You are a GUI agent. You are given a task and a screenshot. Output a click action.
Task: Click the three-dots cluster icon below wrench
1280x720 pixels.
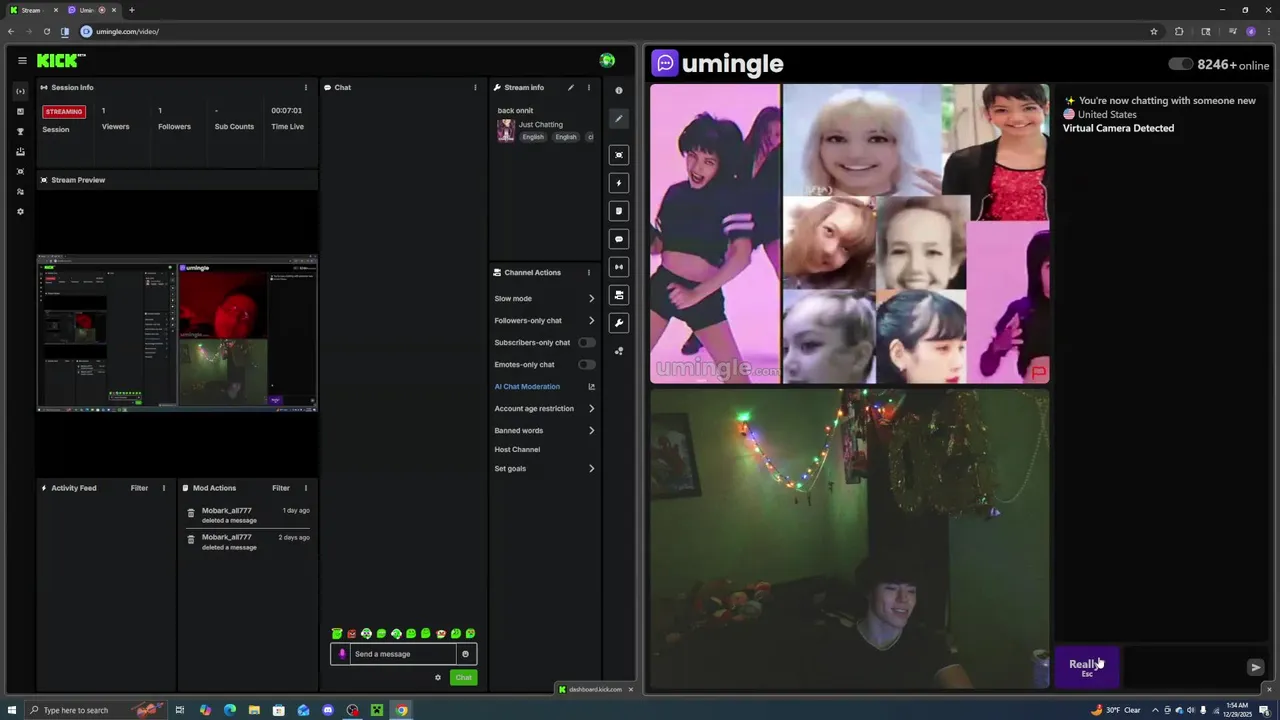pos(619,351)
